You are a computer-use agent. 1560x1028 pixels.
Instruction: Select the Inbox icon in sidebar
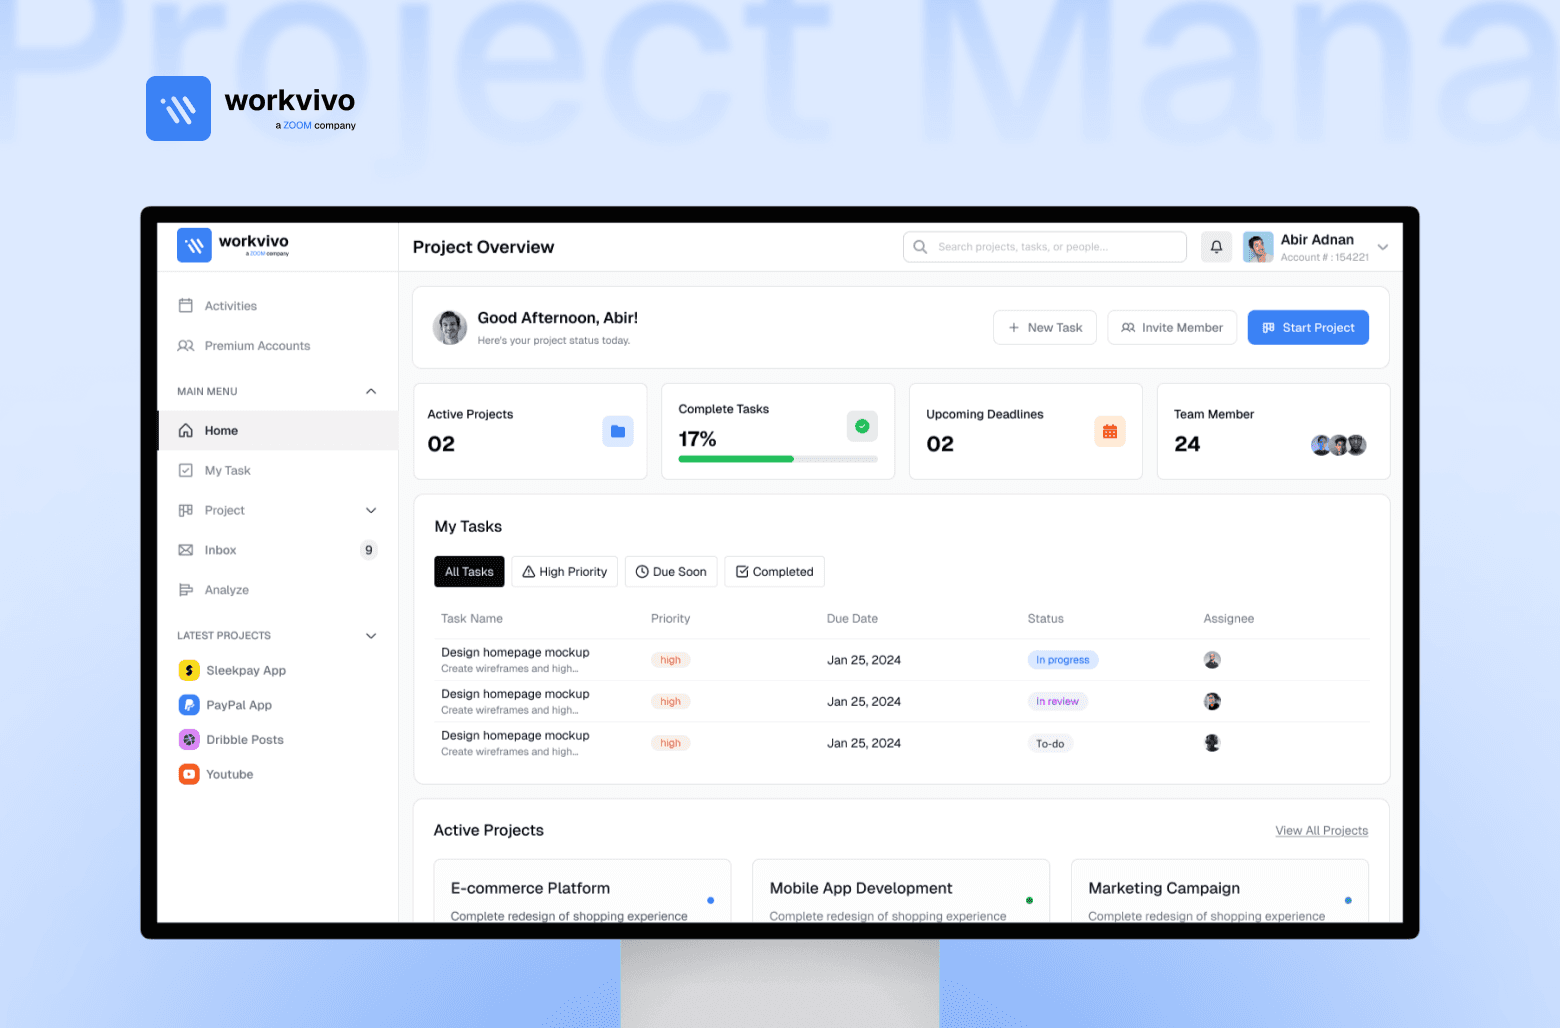(186, 550)
